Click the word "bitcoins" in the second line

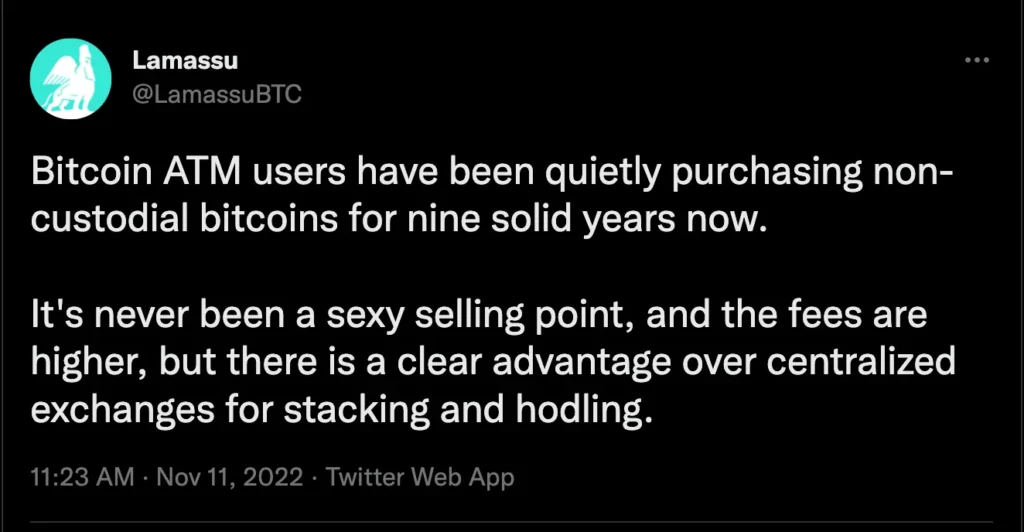click(x=268, y=219)
